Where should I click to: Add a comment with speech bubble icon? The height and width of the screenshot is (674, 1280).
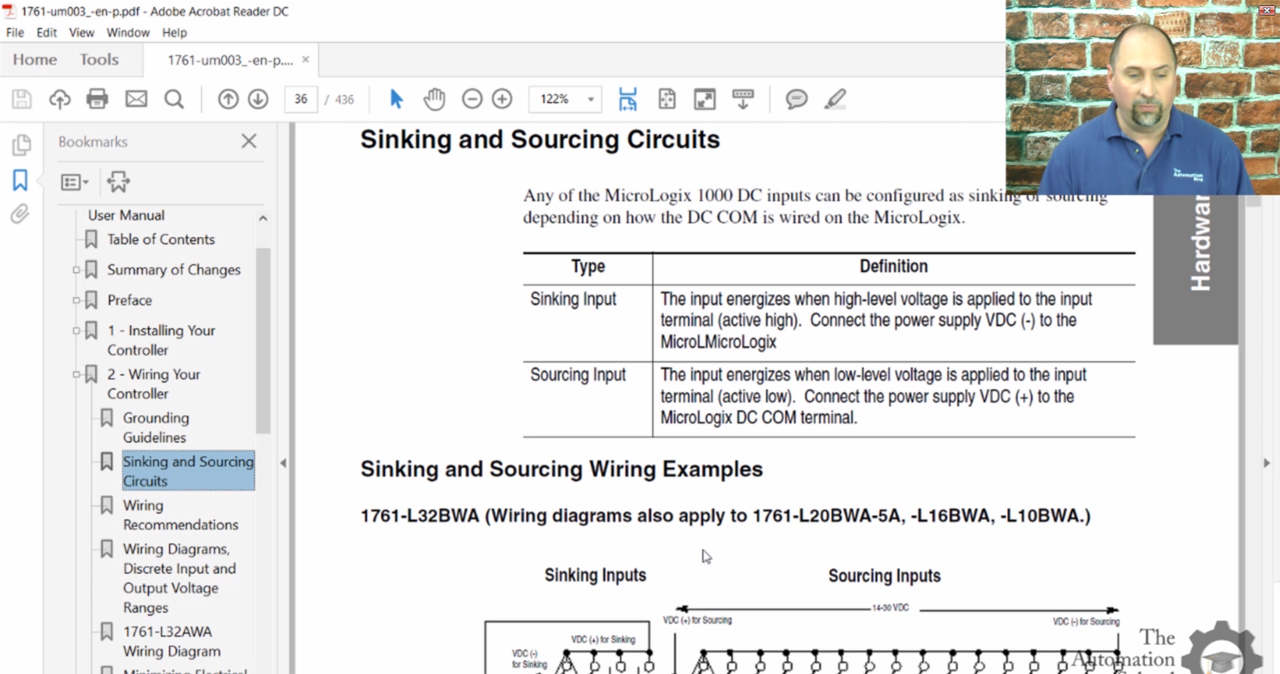tap(797, 99)
